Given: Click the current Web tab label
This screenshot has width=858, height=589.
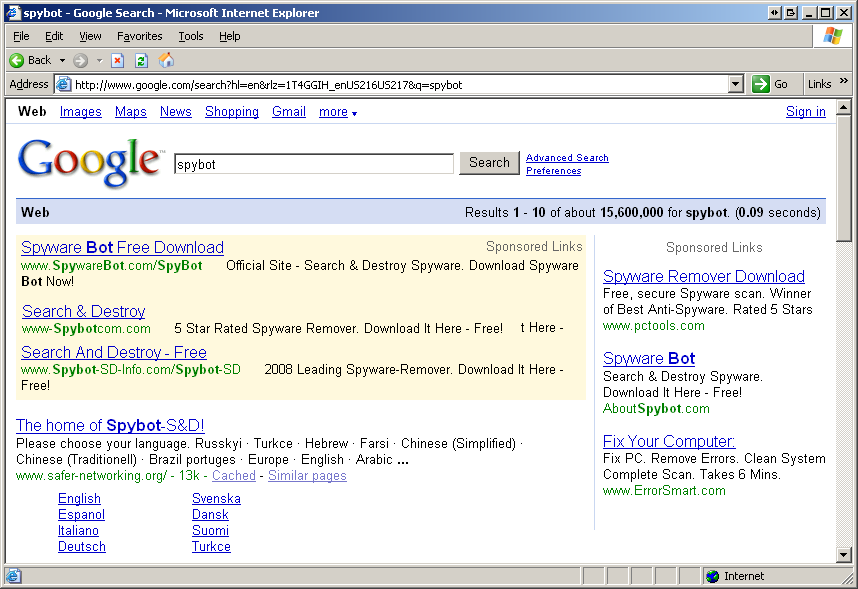Looking at the screenshot, I should 32,112.
